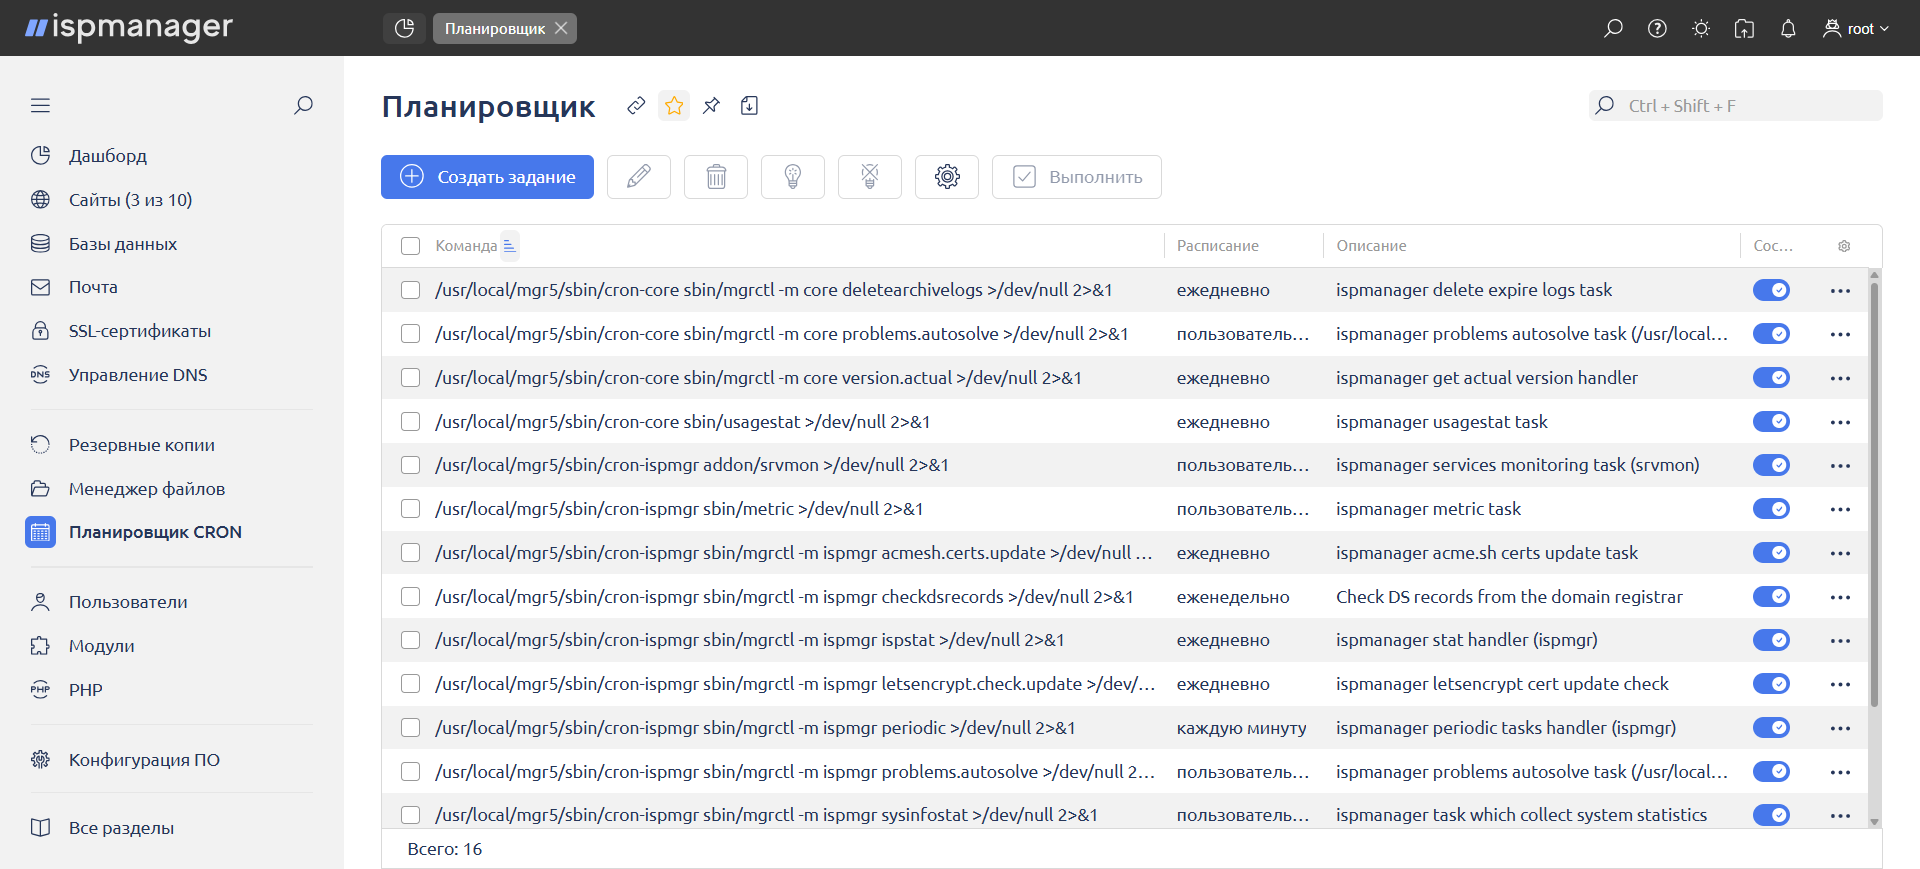This screenshot has height=869, width=1920.
Task: Click the crossed-out lightbulb disable icon
Action: pyautogui.click(x=870, y=177)
